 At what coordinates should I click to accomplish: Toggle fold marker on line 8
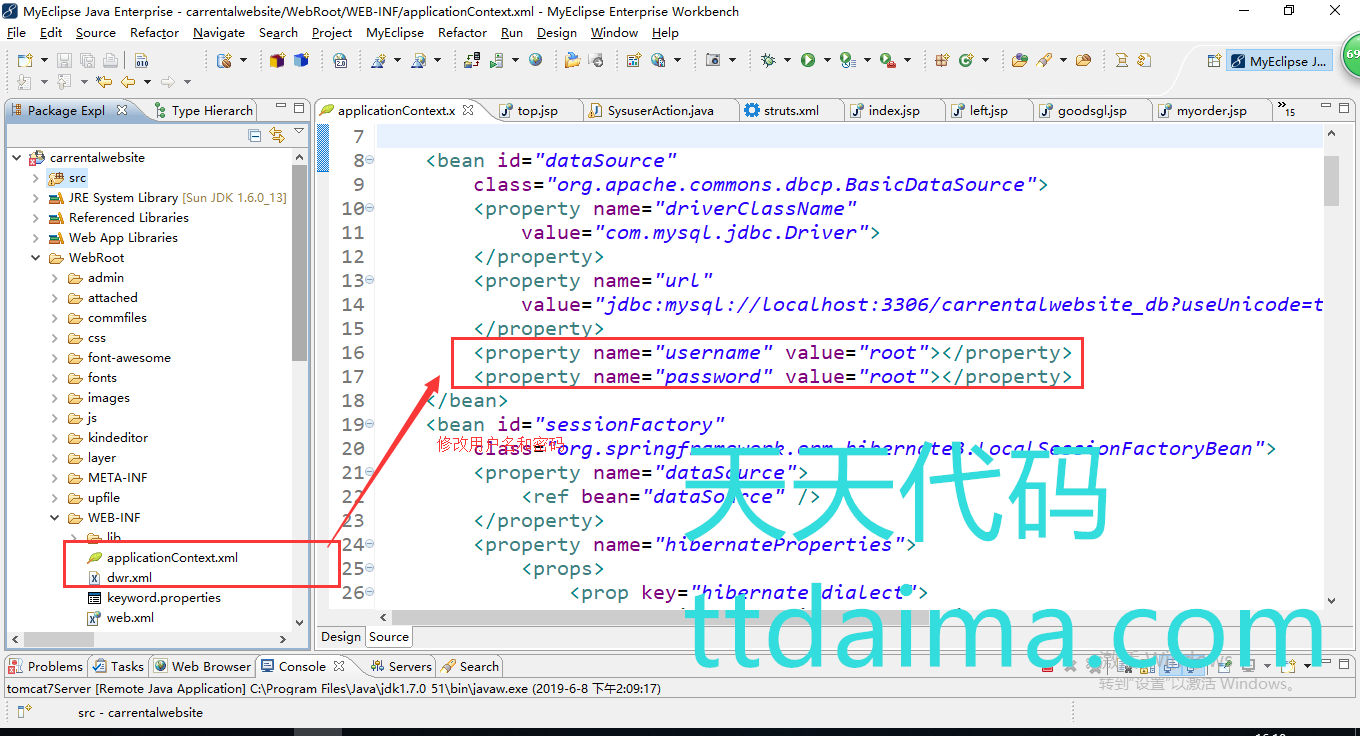click(x=370, y=160)
